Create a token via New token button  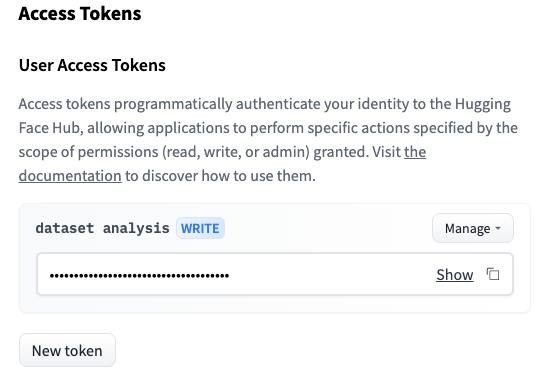(67, 350)
